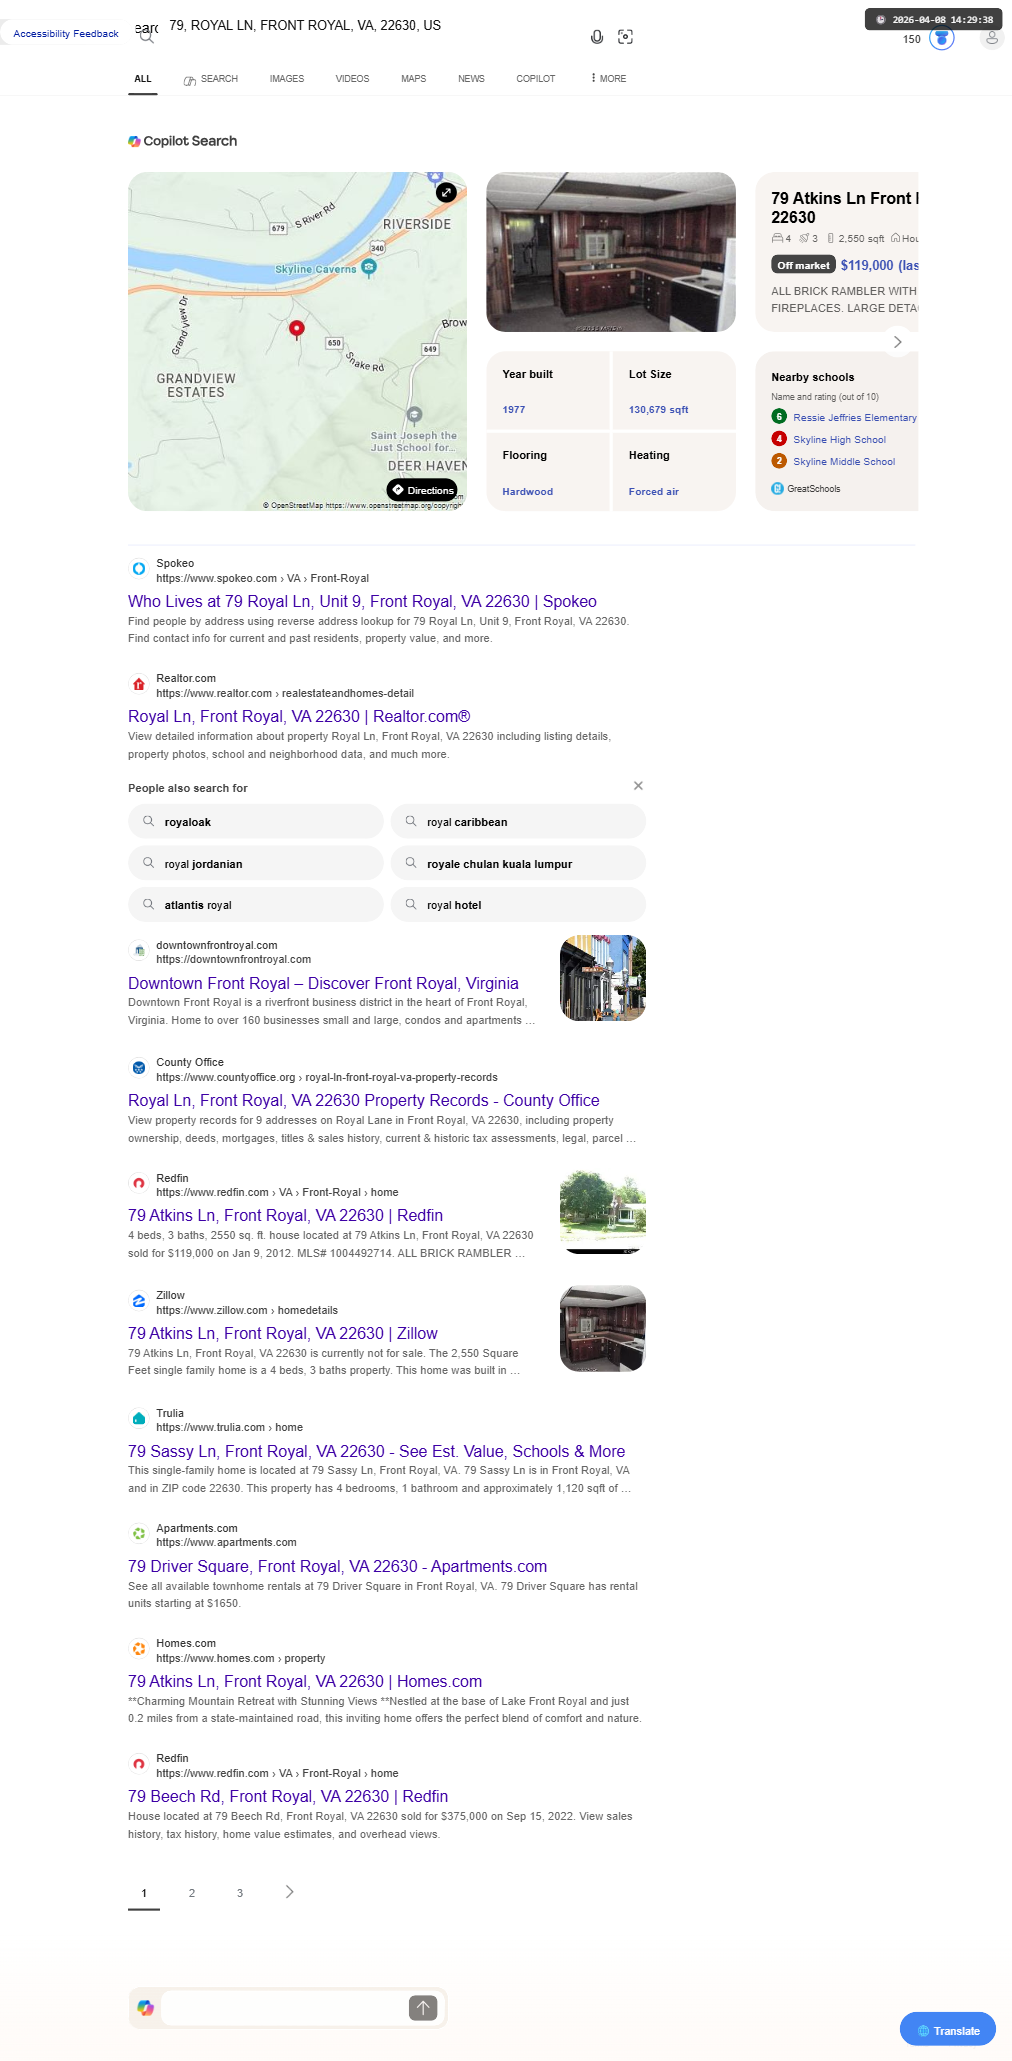Open Royal Ln Realtor.com result

[299, 716]
